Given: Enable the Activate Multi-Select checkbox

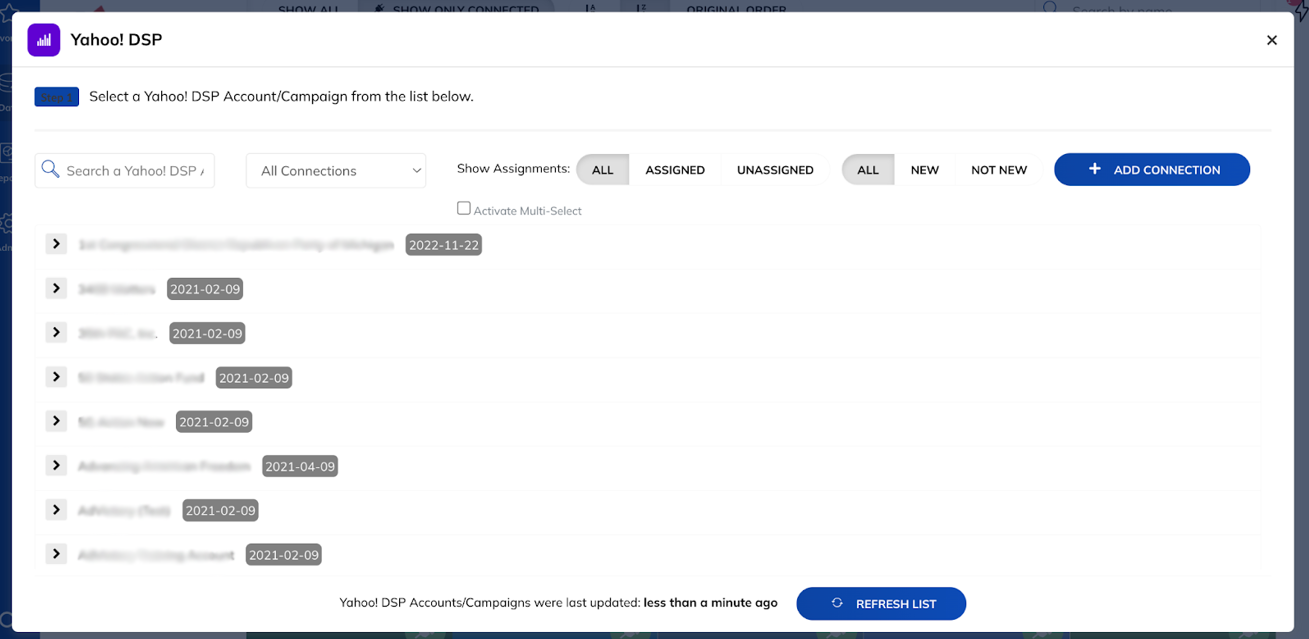Looking at the screenshot, I should (464, 209).
